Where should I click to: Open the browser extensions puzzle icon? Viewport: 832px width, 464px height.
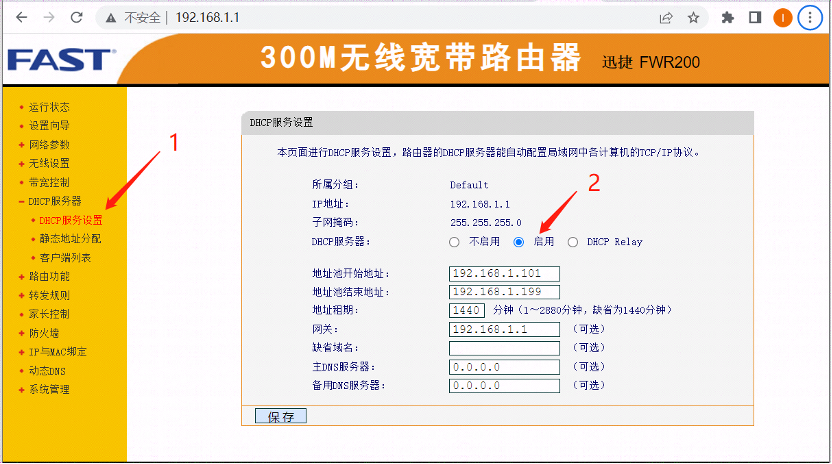tap(727, 18)
